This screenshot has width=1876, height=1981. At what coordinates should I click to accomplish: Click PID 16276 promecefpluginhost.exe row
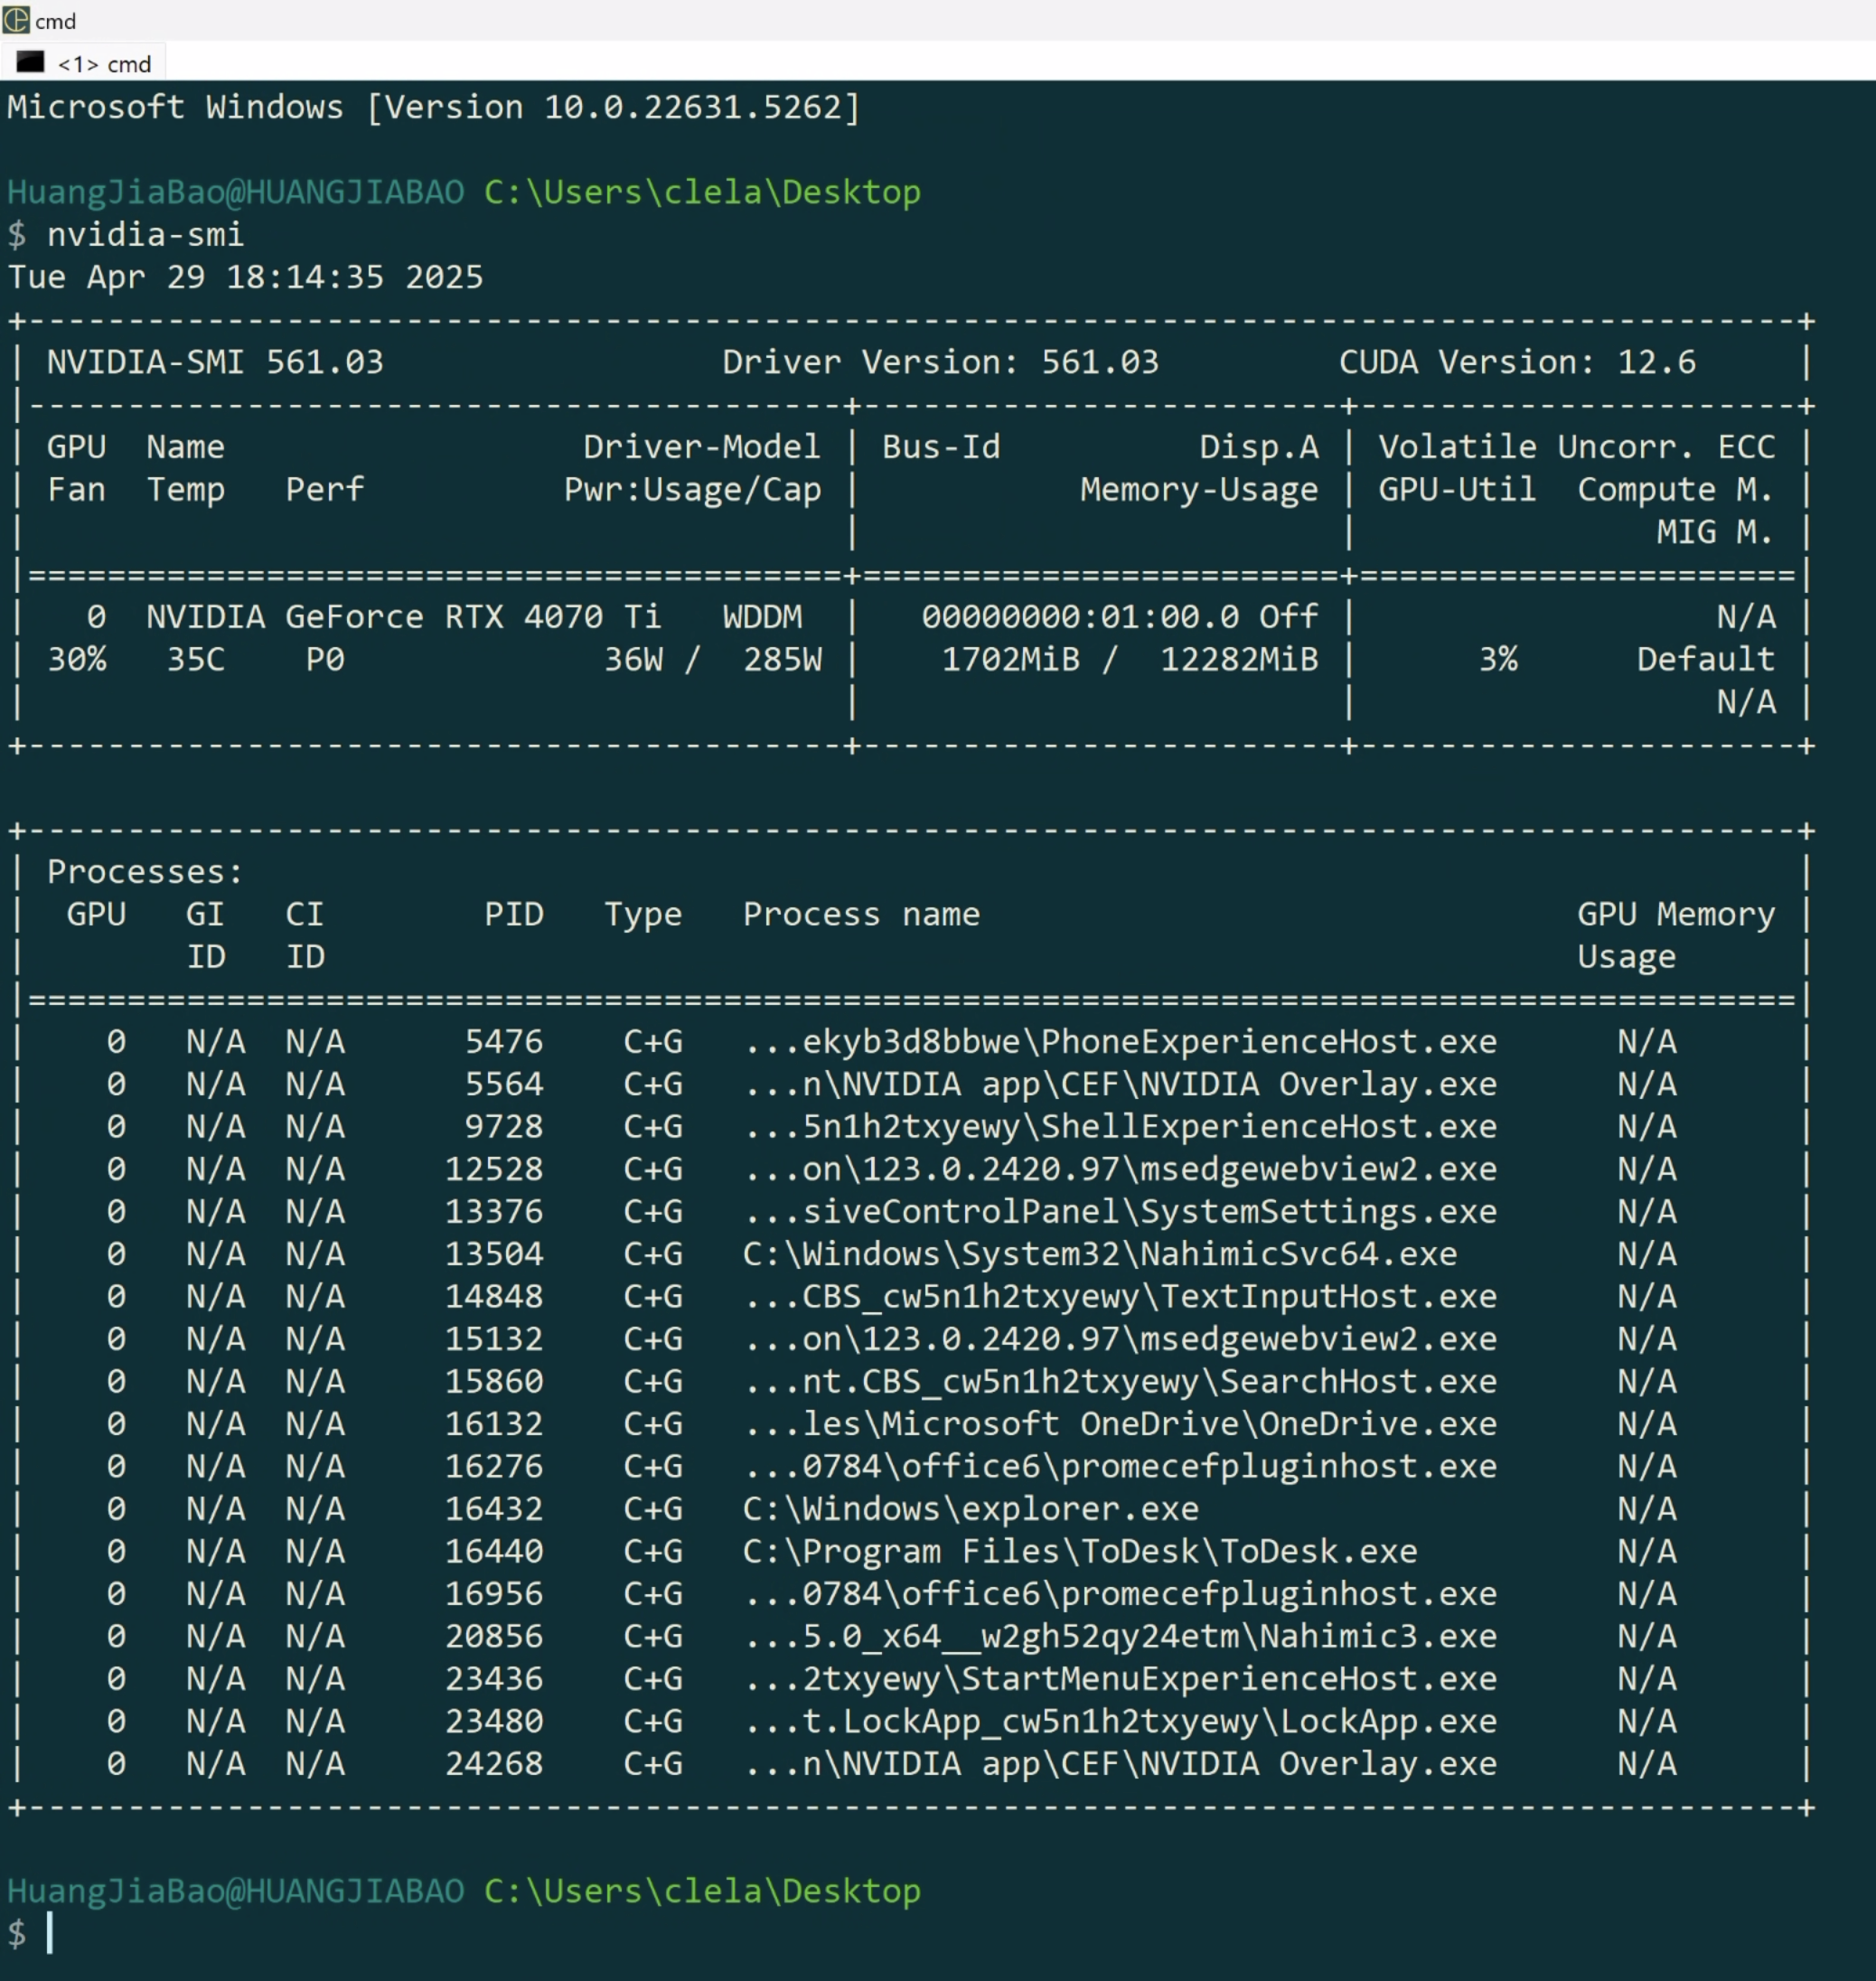(x=910, y=1466)
